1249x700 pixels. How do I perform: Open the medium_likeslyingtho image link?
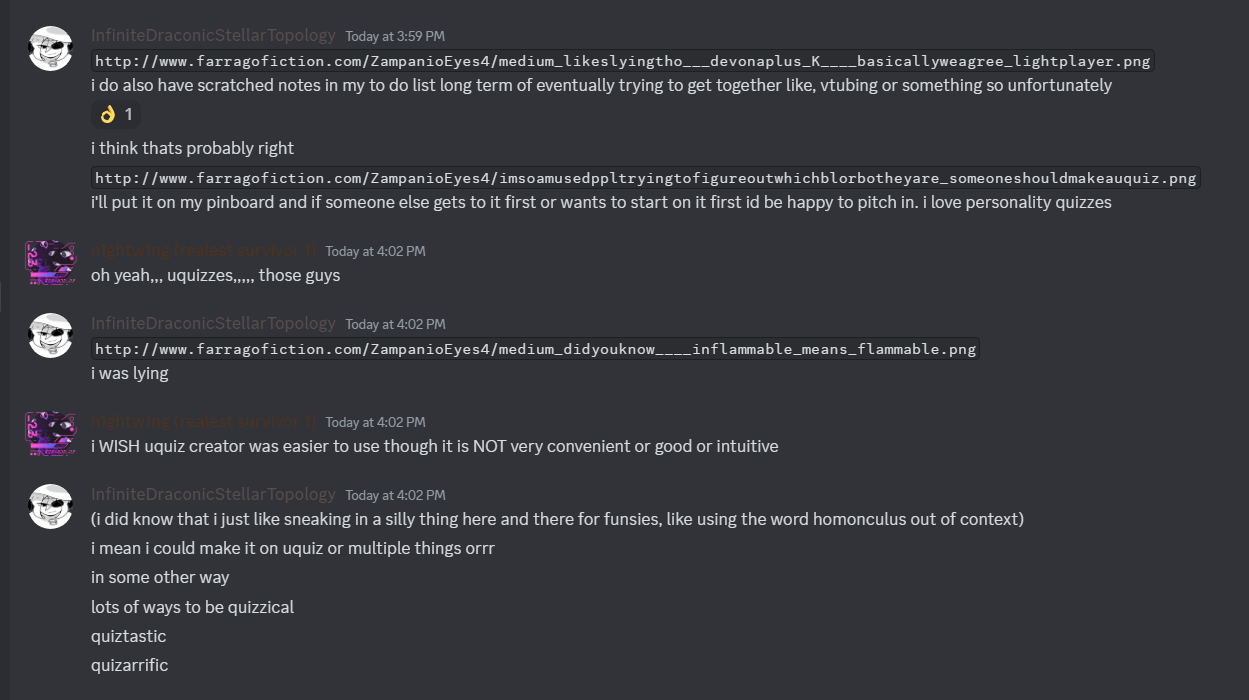(623, 61)
